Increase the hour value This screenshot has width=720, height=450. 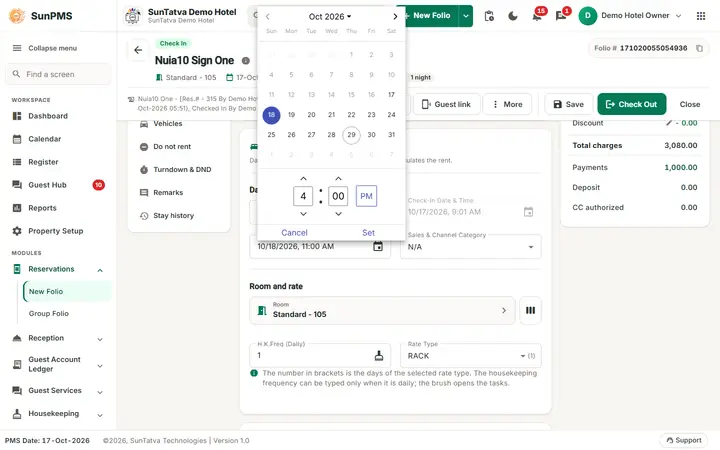pos(303,179)
